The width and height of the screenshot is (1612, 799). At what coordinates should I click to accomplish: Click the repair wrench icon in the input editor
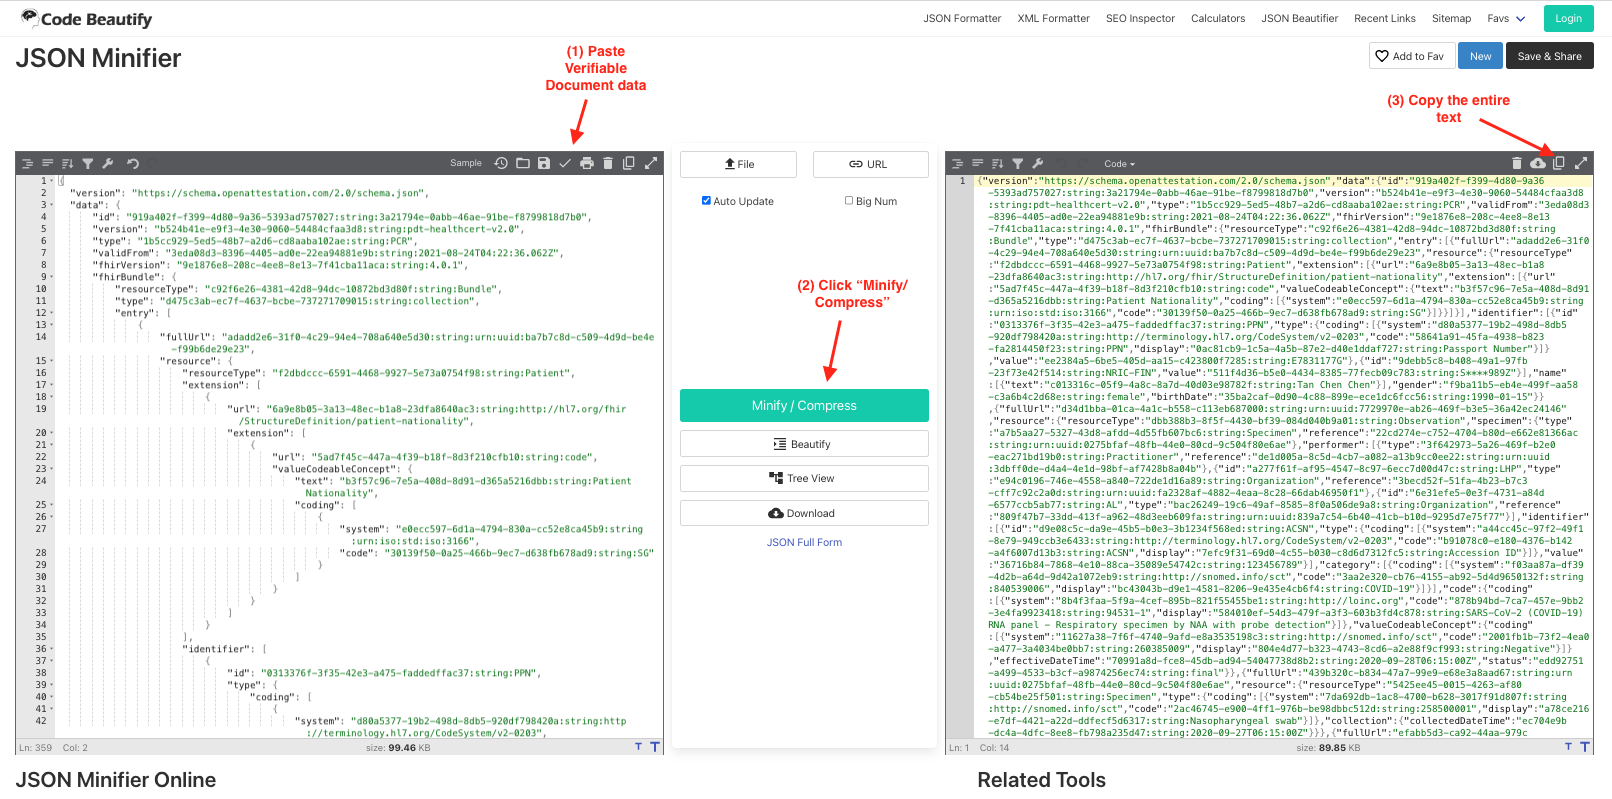pos(108,163)
